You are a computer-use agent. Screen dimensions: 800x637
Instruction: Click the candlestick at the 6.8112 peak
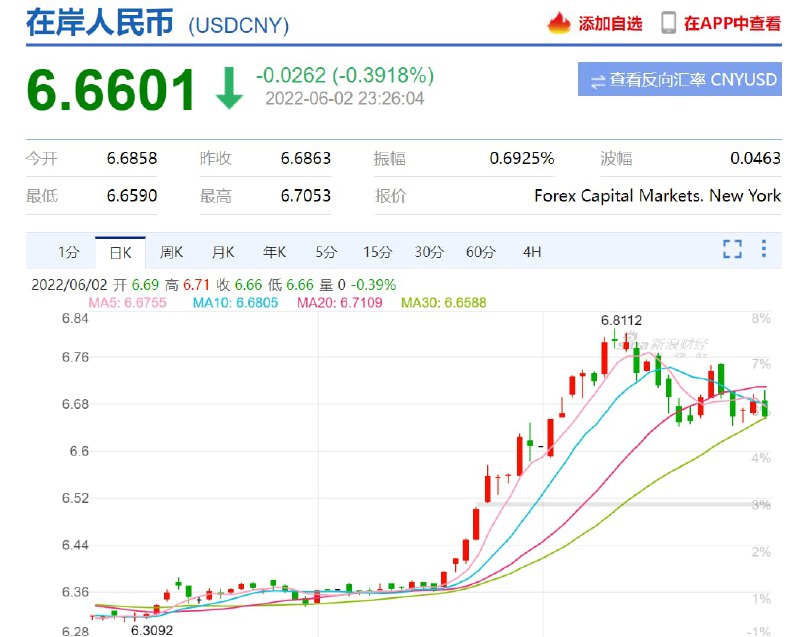click(616, 342)
